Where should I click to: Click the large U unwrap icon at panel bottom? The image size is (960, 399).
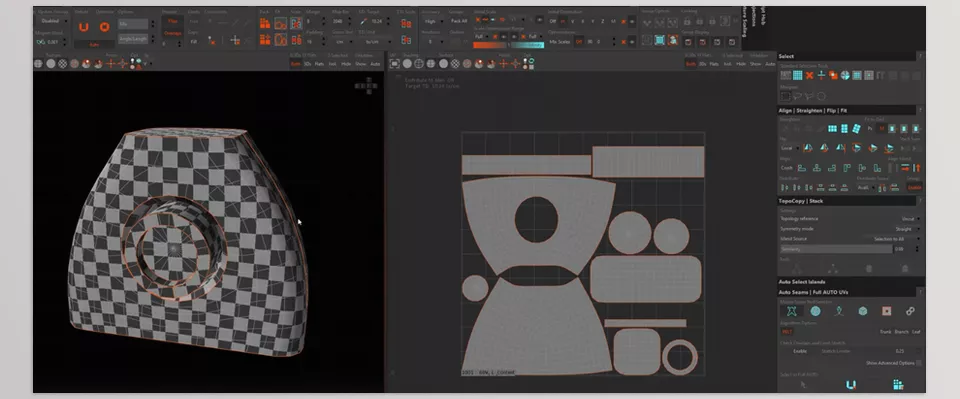[x=850, y=385]
